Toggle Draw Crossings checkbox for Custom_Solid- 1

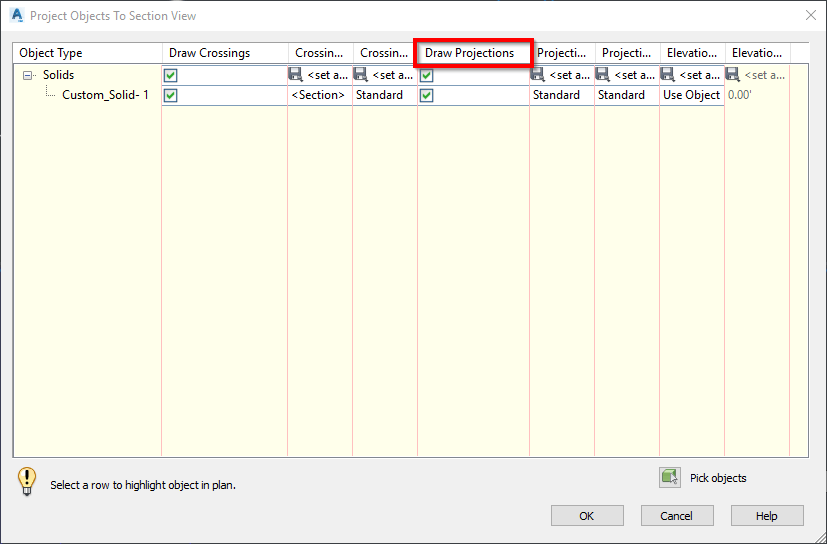coord(170,96)
